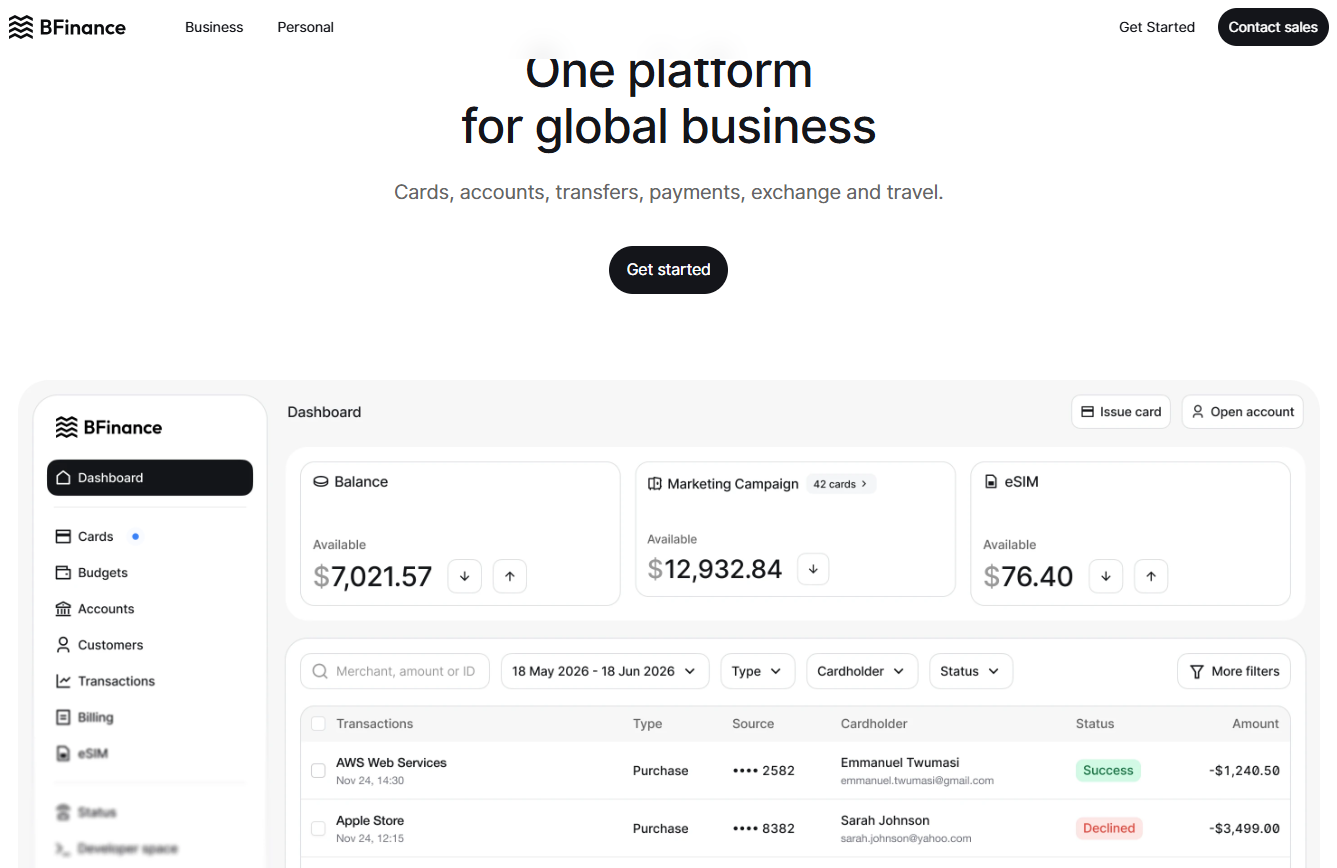Image resolution: width=1337 pixels, height=868 pixels.
Task: Click the Dashboard home icon in sidebar
Action: coord(64,477)
